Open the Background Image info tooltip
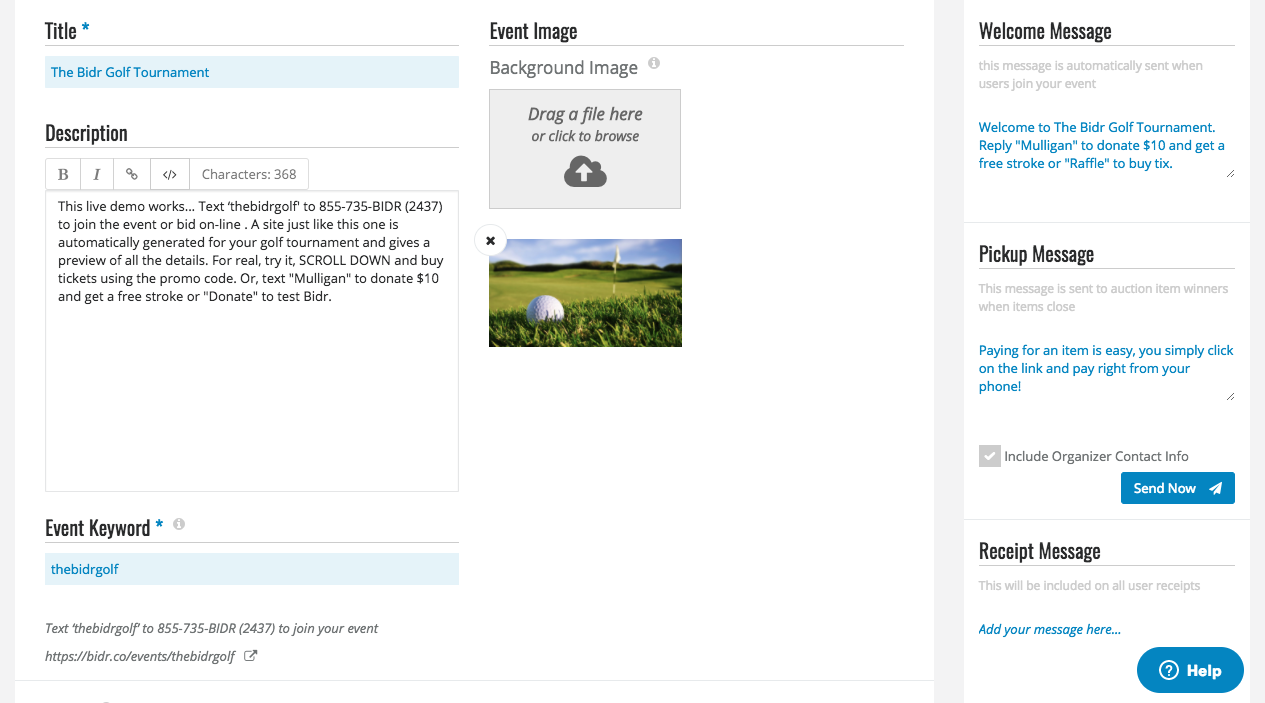Viewport: 1265px width, 703px height. 654,63
